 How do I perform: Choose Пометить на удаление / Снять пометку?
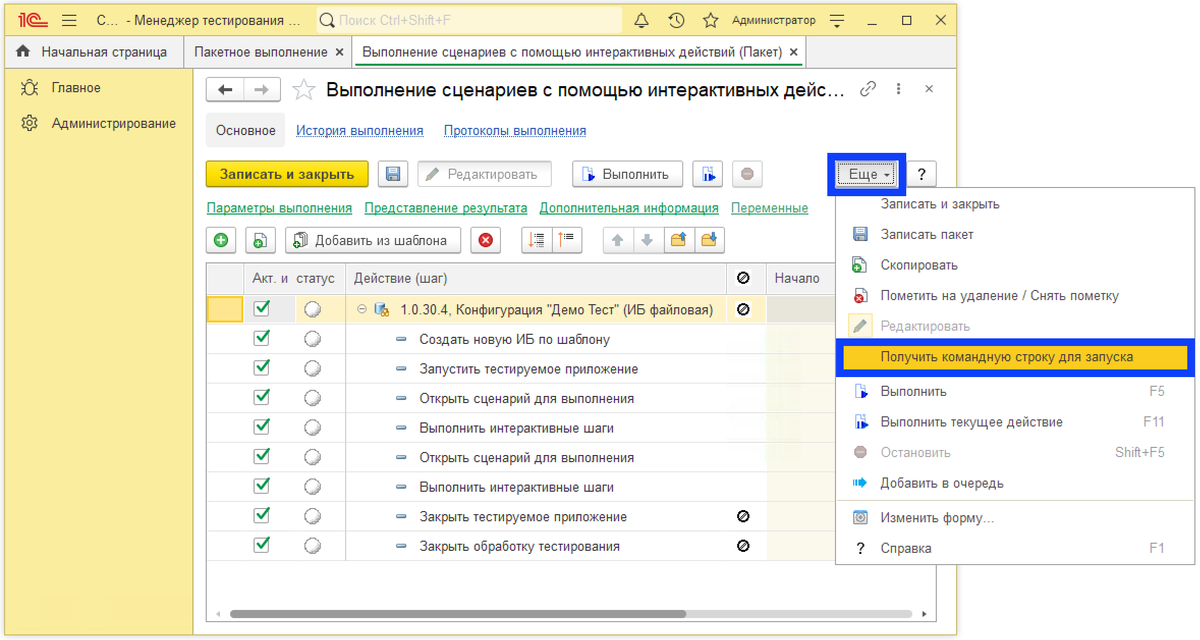tap(1016, 296)
